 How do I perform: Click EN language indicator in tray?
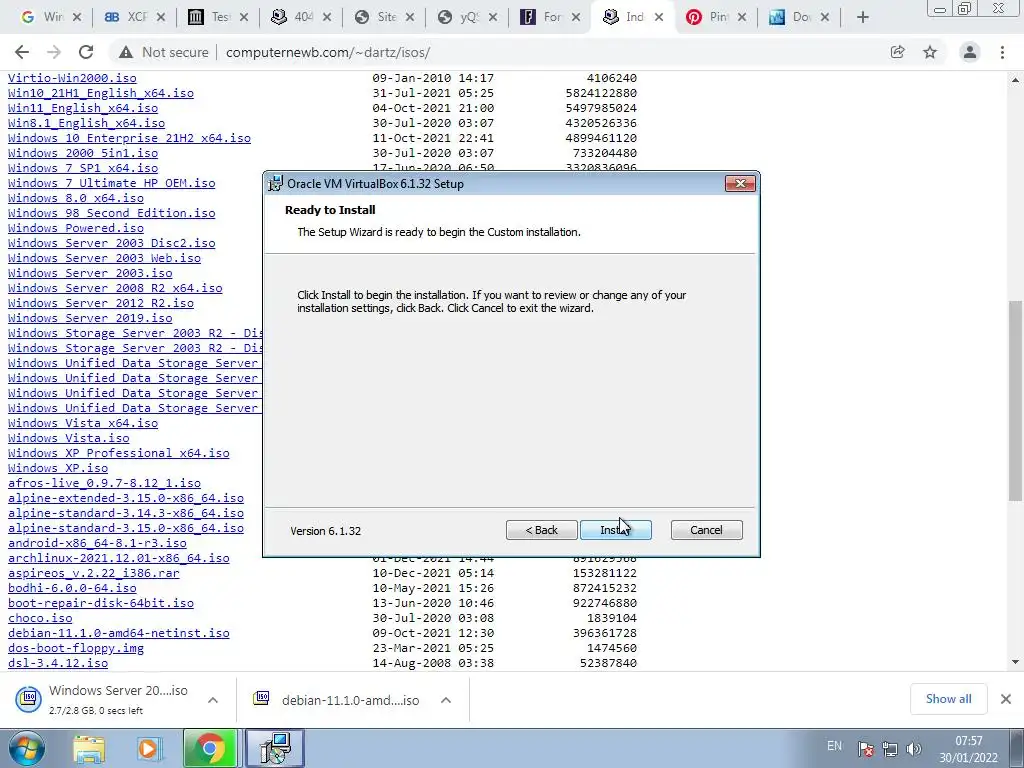pyautogui.click(x=835, y=746)
